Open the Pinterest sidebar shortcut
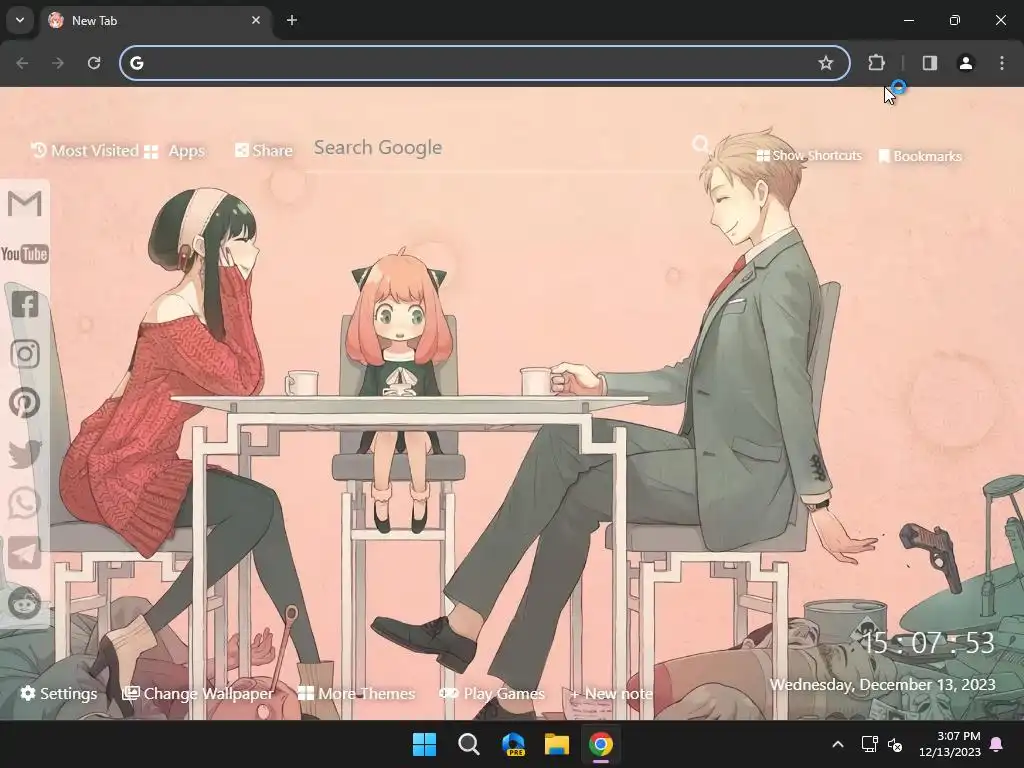The width and height of the screenshot is (1024, 768). pyautogui.click(x=25, y=403)
